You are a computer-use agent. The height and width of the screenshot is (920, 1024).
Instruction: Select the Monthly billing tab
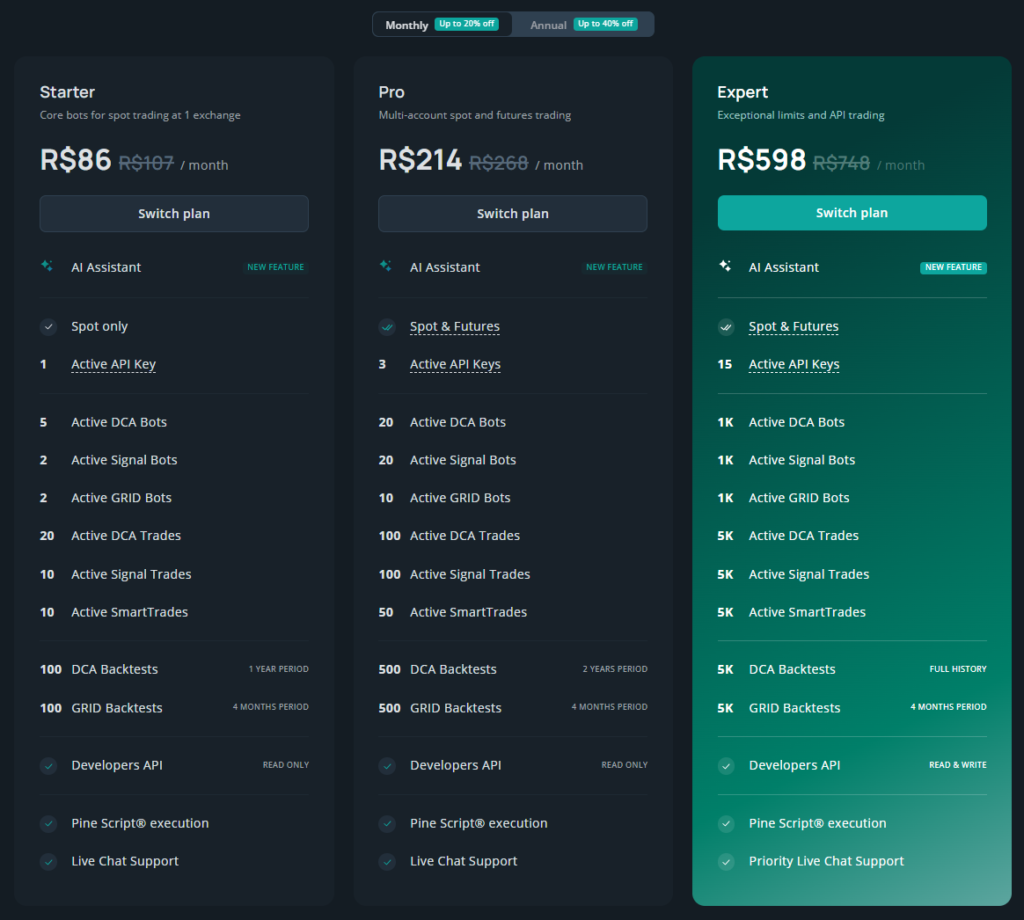coord(442,25)
